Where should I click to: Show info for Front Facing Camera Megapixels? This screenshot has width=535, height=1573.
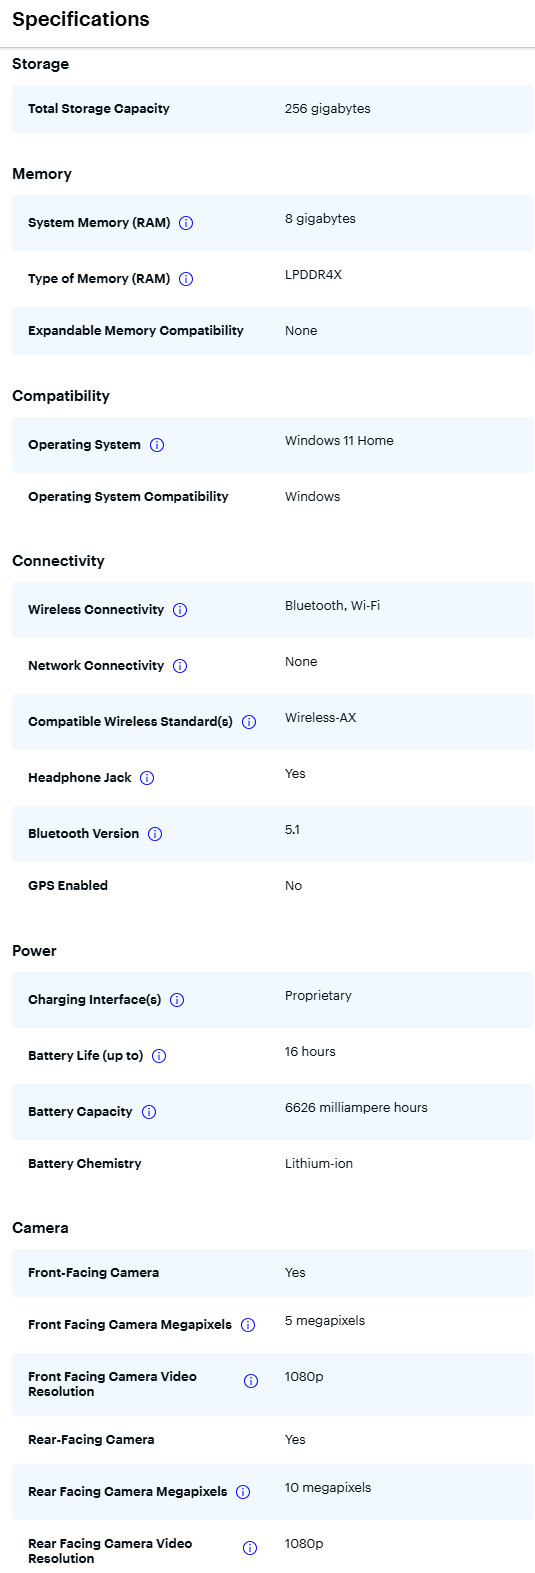coord(248,1325)
